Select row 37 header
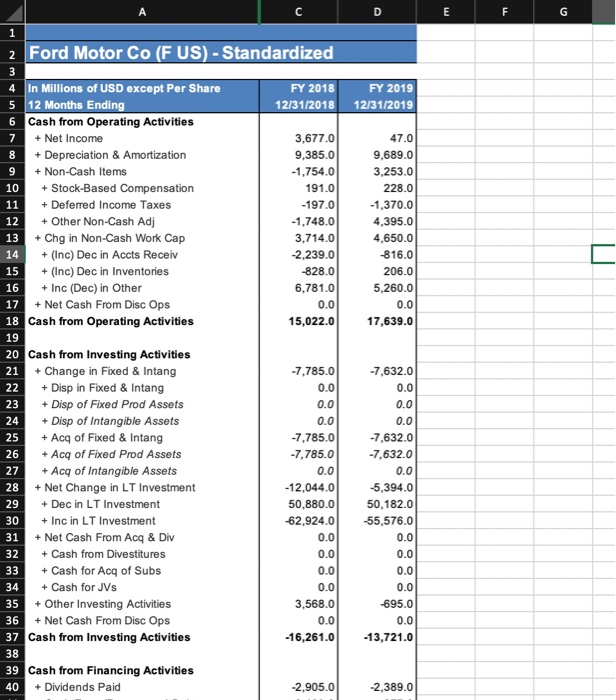Screen dimensions: 616x700 pyautogui.click(x=12, y=637)
